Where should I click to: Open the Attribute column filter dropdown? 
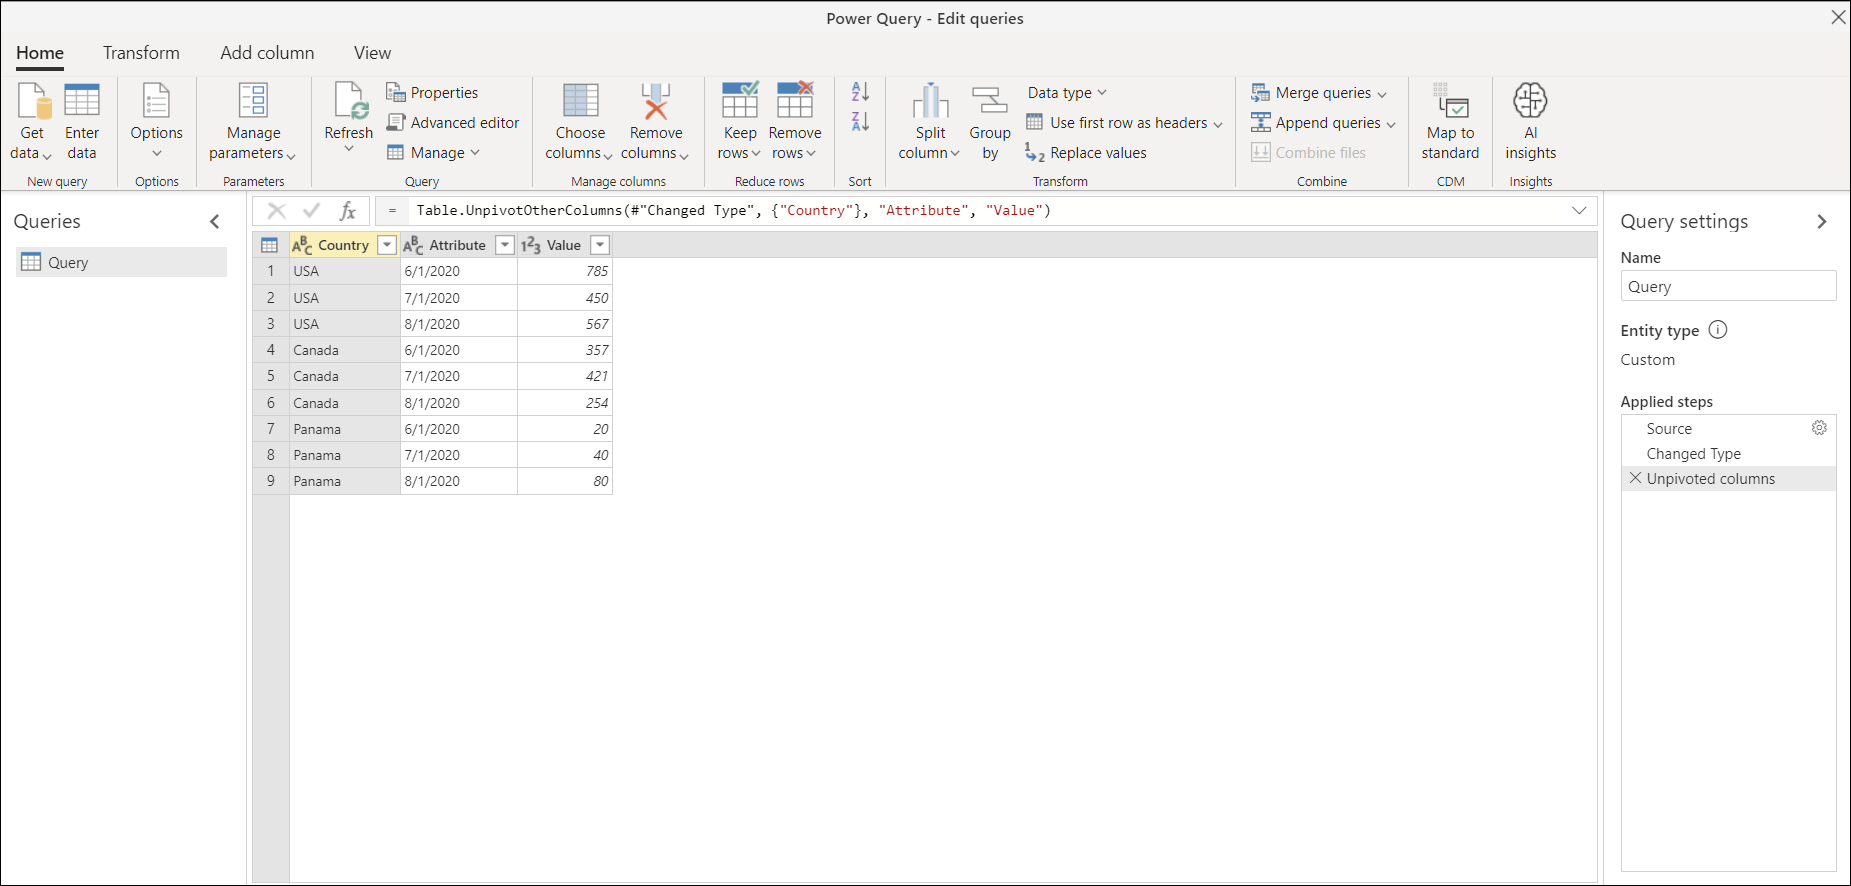[x=505, y=245]
